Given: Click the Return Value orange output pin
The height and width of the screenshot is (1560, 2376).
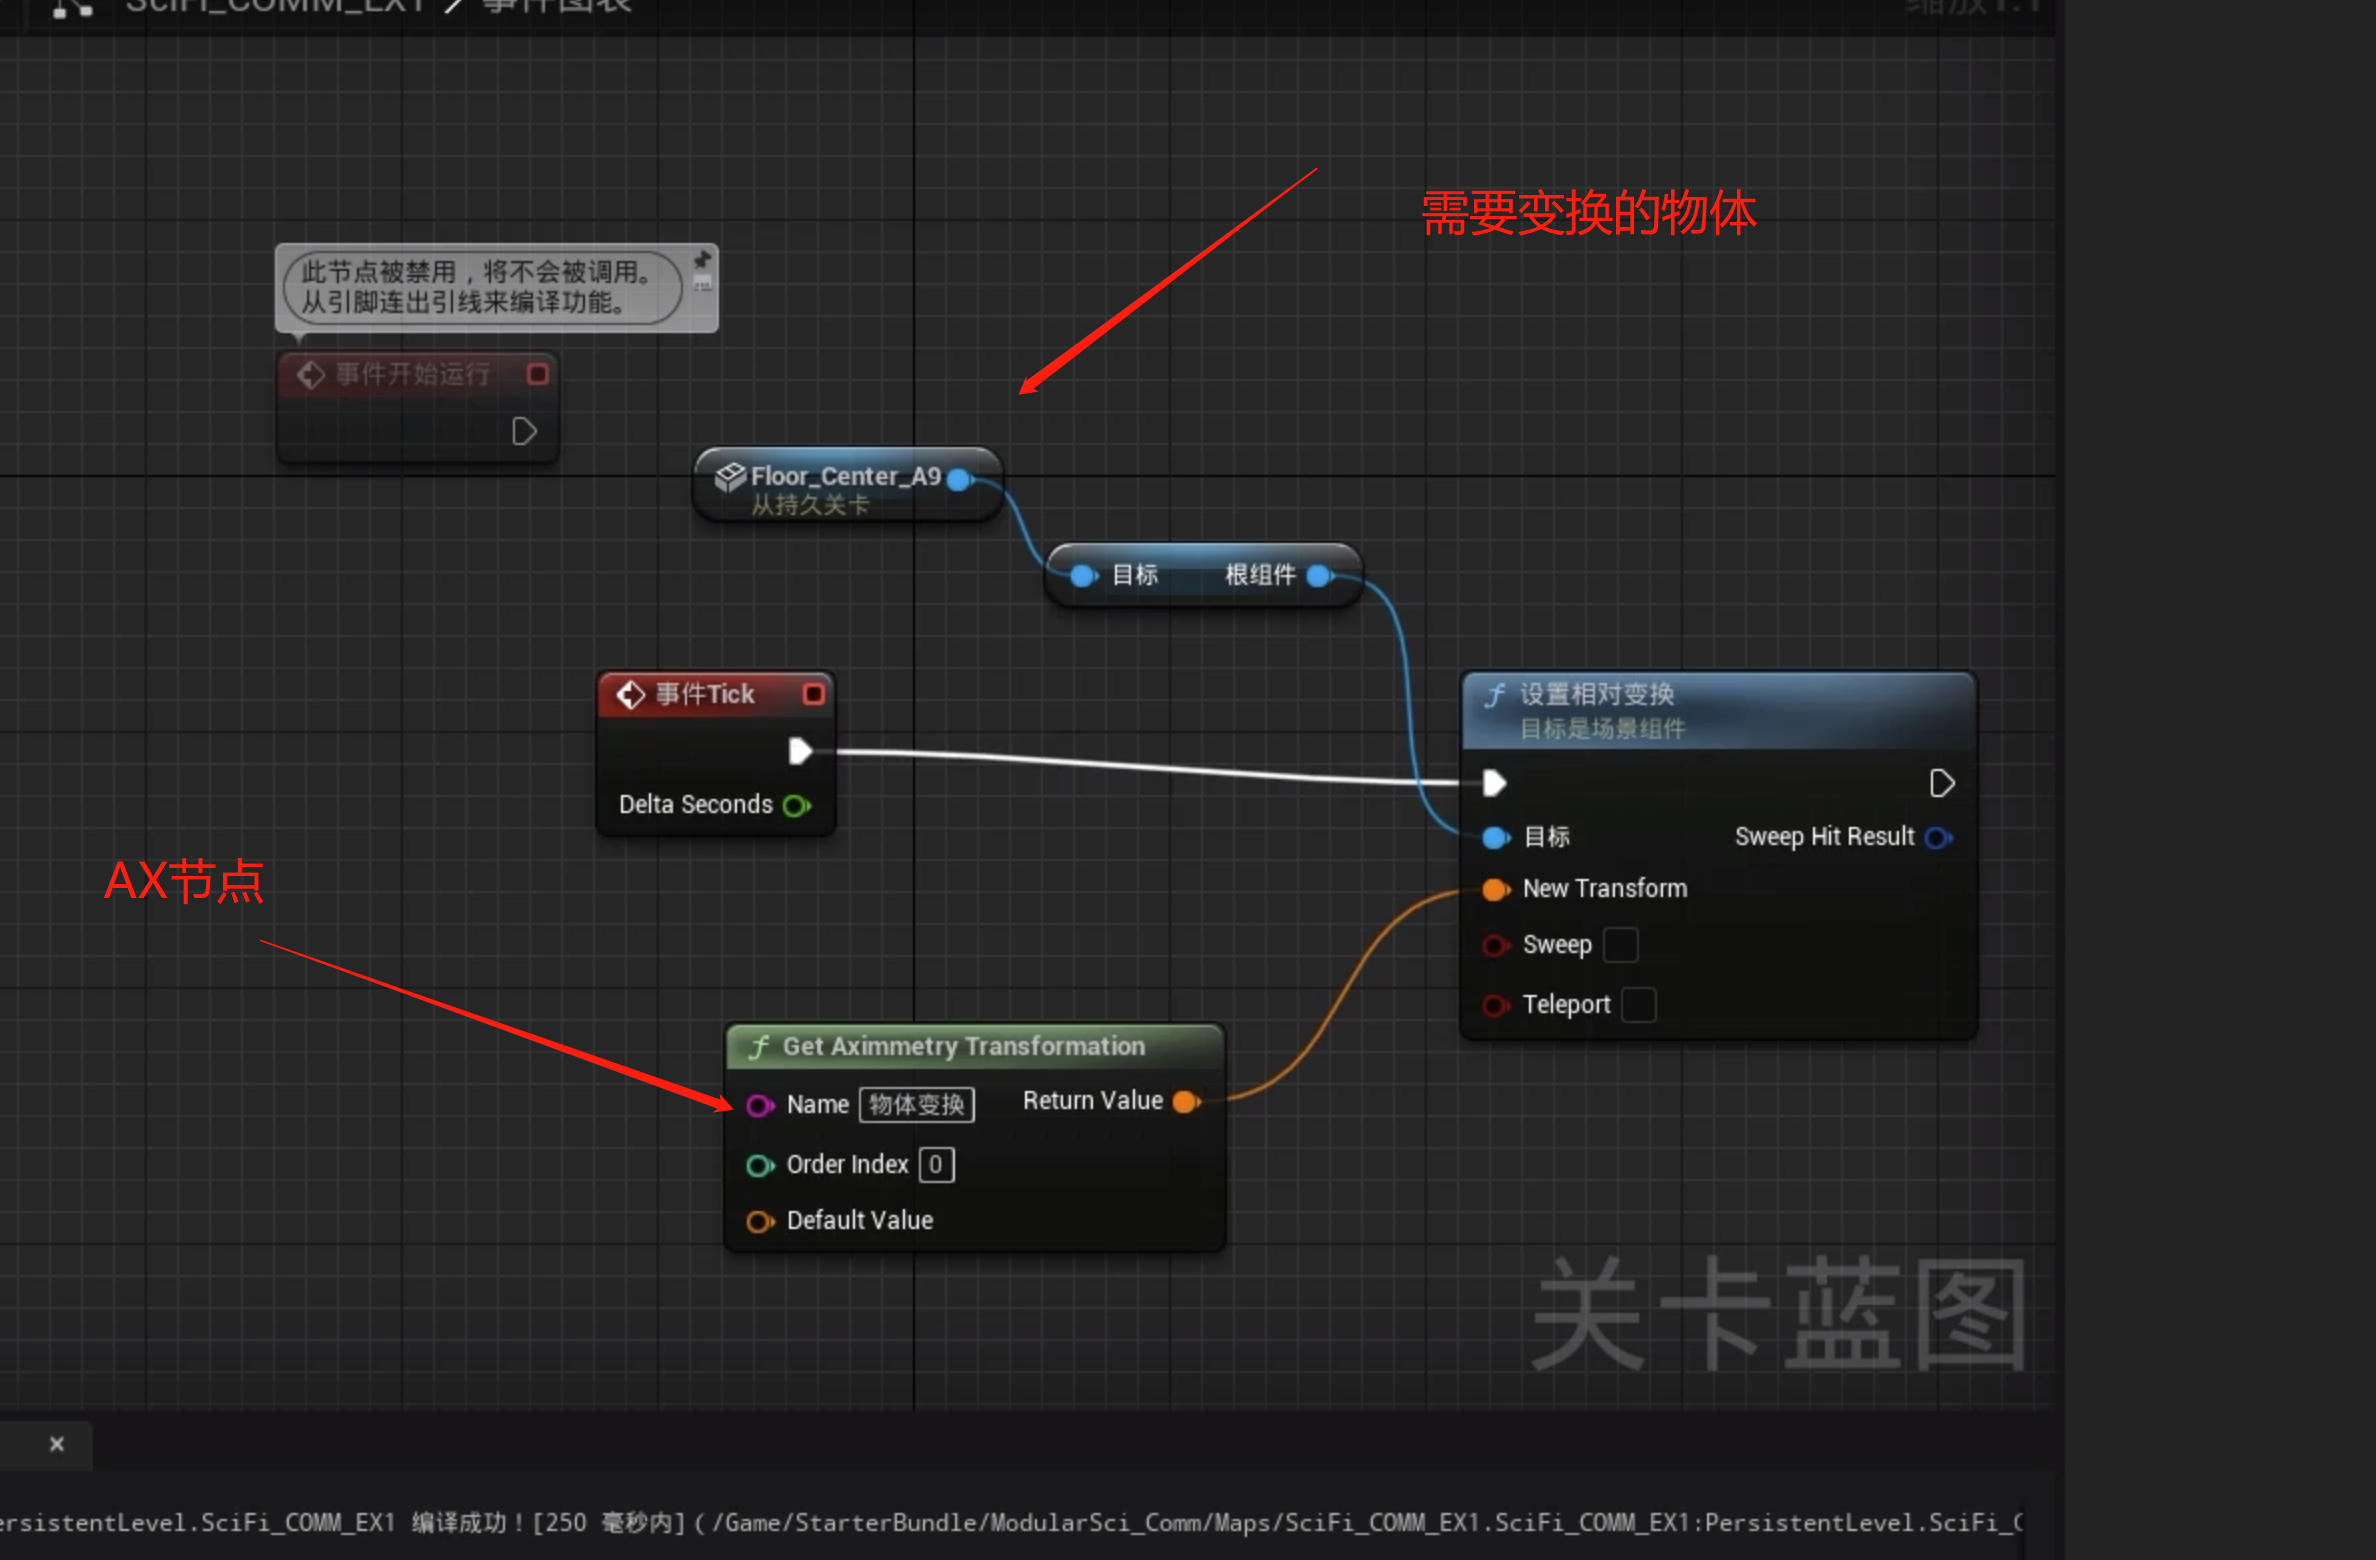Looking at the screenshot, I should (x=1186, y=1101).
